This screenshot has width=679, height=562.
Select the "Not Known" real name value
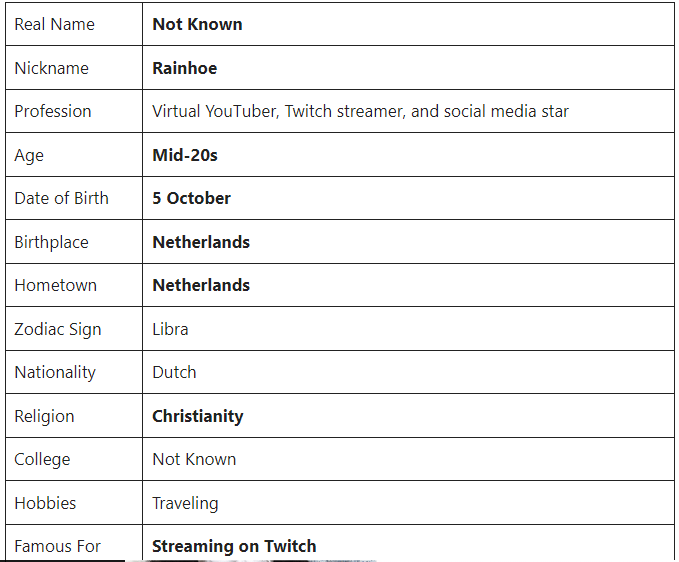tap(197, 24)
